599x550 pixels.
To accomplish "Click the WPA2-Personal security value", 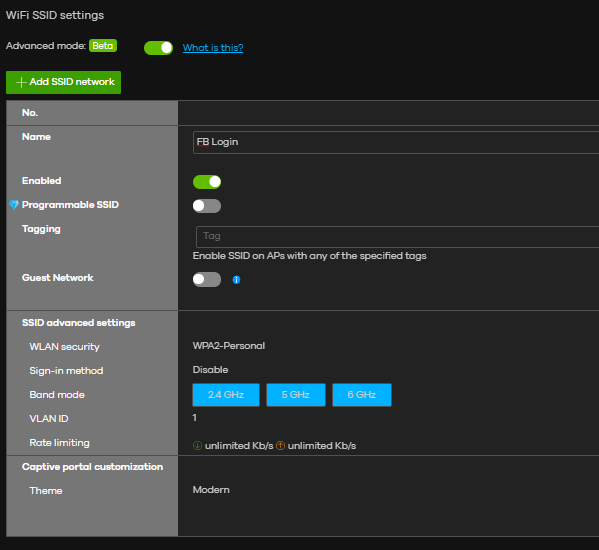I will click(x=229, y=346).
